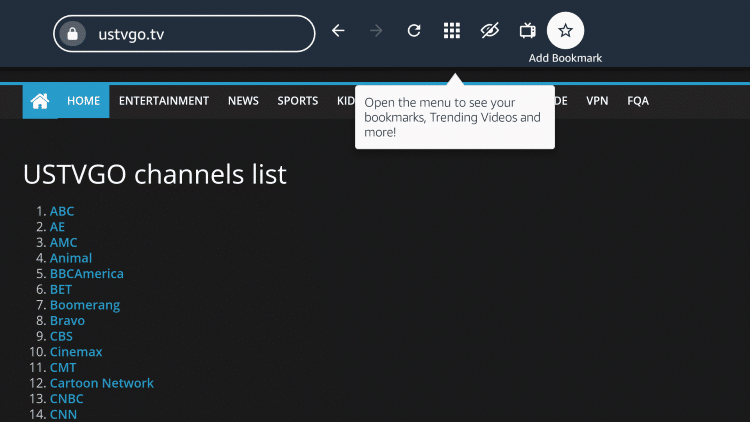Click the TV icon in the toolbar
Viewport: 750px width, 422px height.
527,31
